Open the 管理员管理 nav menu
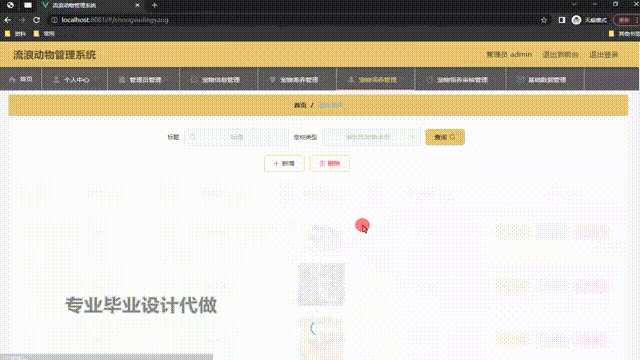 pyautogui.click(x=143, y=79)
